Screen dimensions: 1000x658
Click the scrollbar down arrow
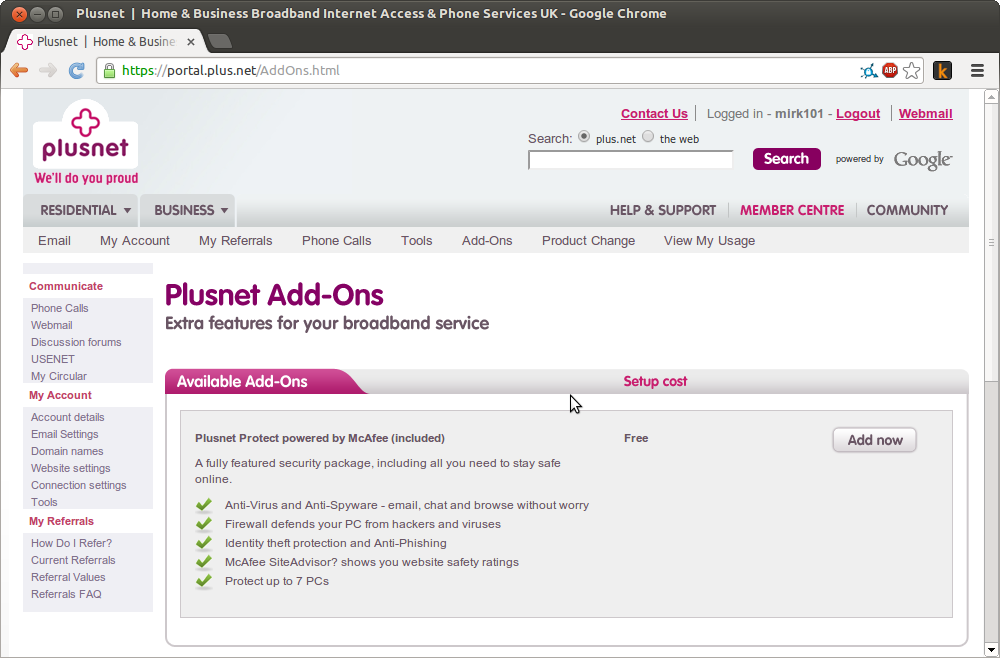pyautogui.click(x=991, y=650)
